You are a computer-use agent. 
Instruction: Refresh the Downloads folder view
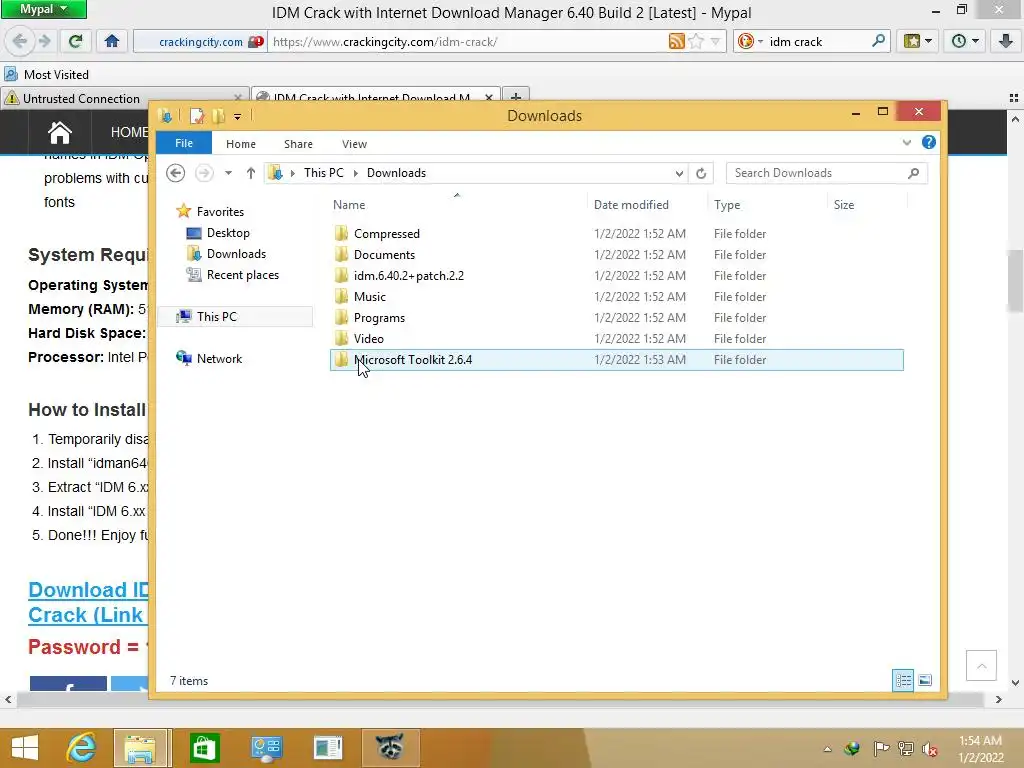(x=701, y=173)
